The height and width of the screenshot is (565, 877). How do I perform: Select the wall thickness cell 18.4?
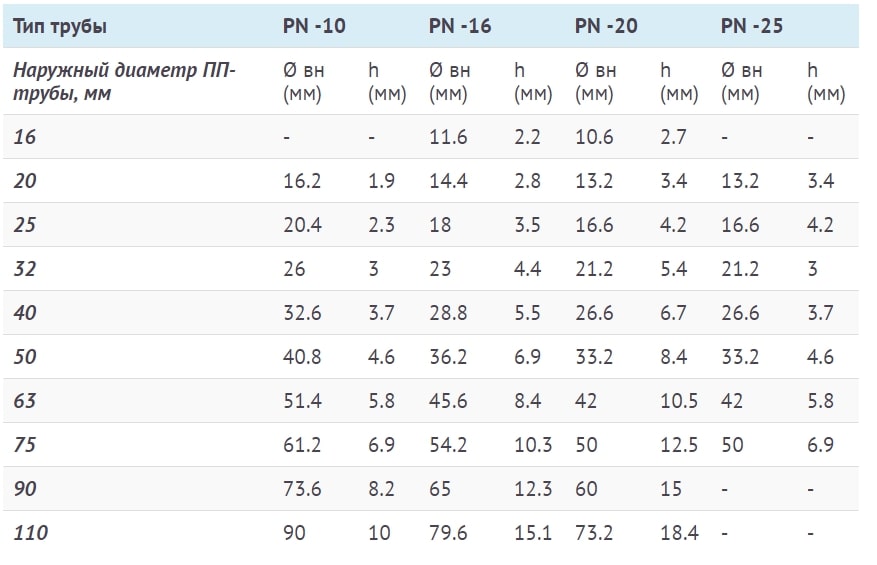[680, 533]
